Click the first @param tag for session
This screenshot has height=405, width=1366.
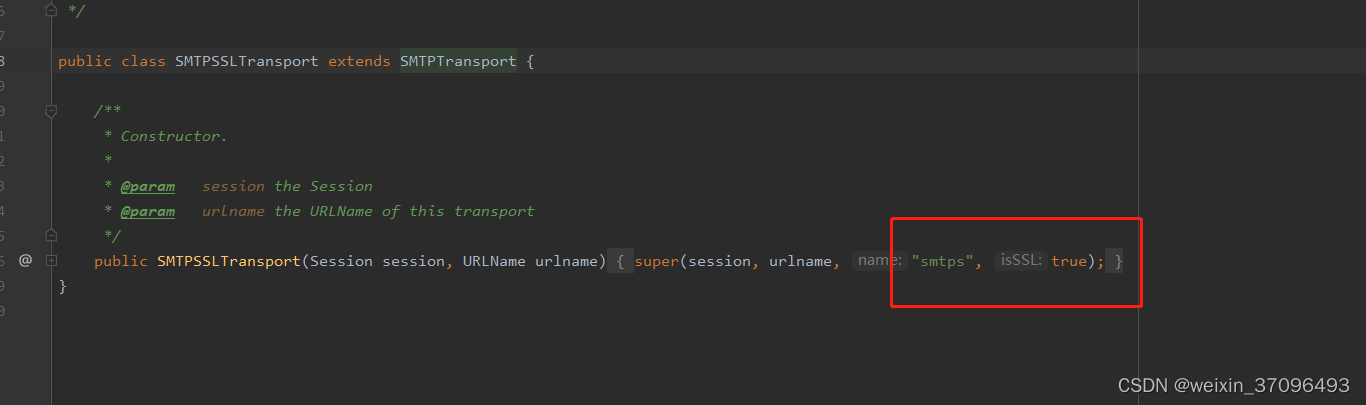[147, 186]
